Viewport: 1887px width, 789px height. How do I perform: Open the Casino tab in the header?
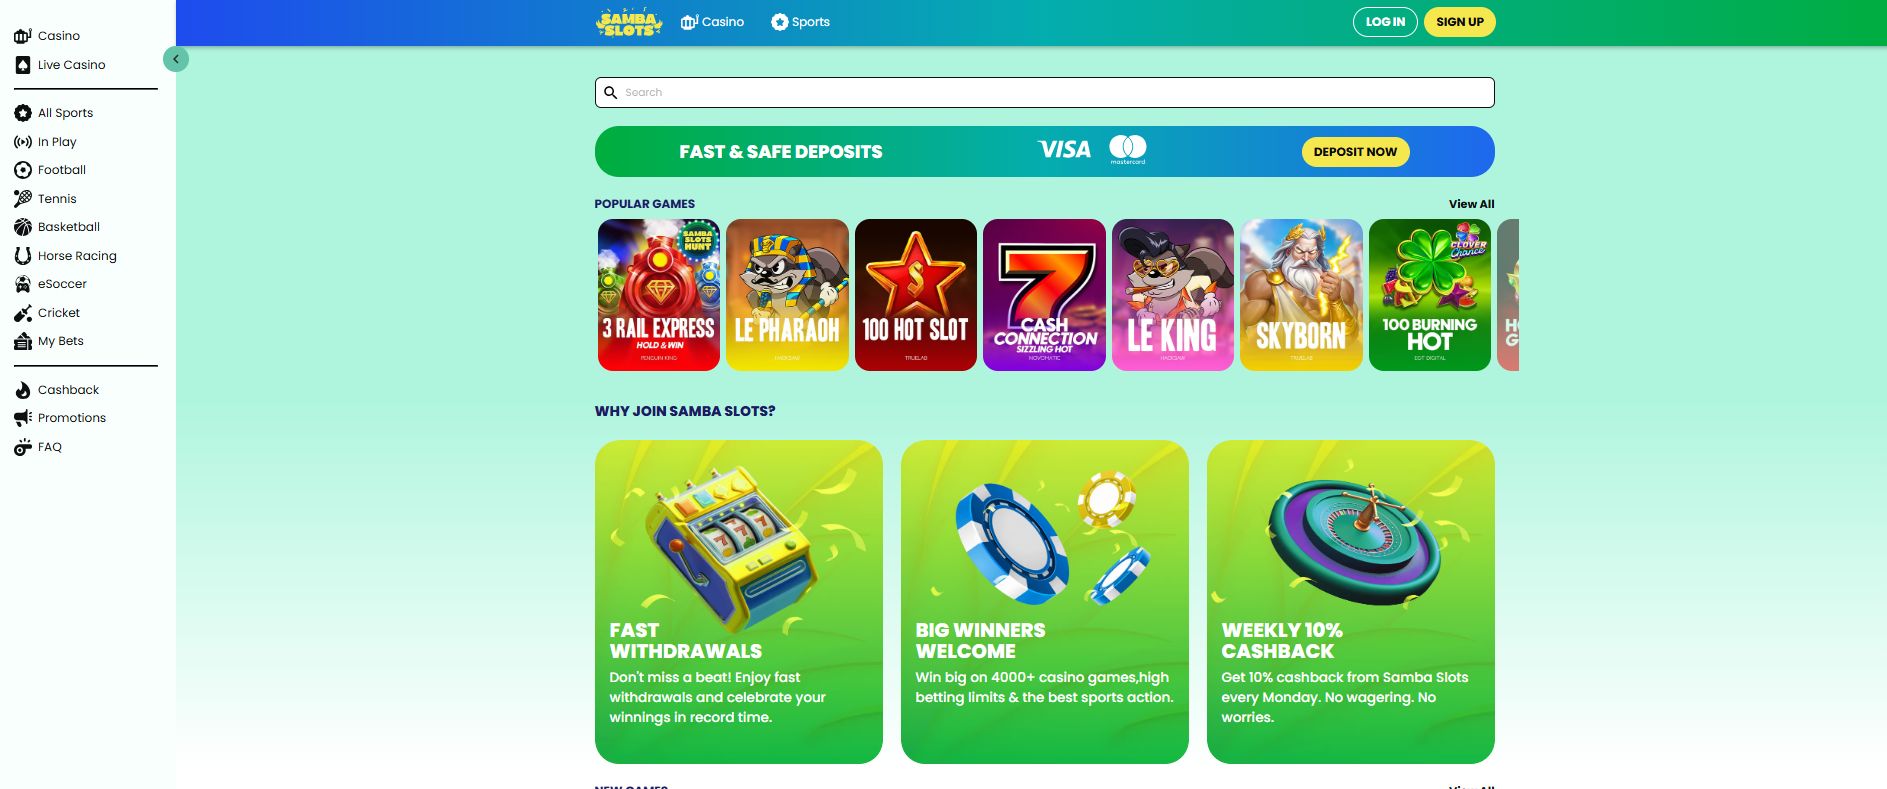[712, 22]
